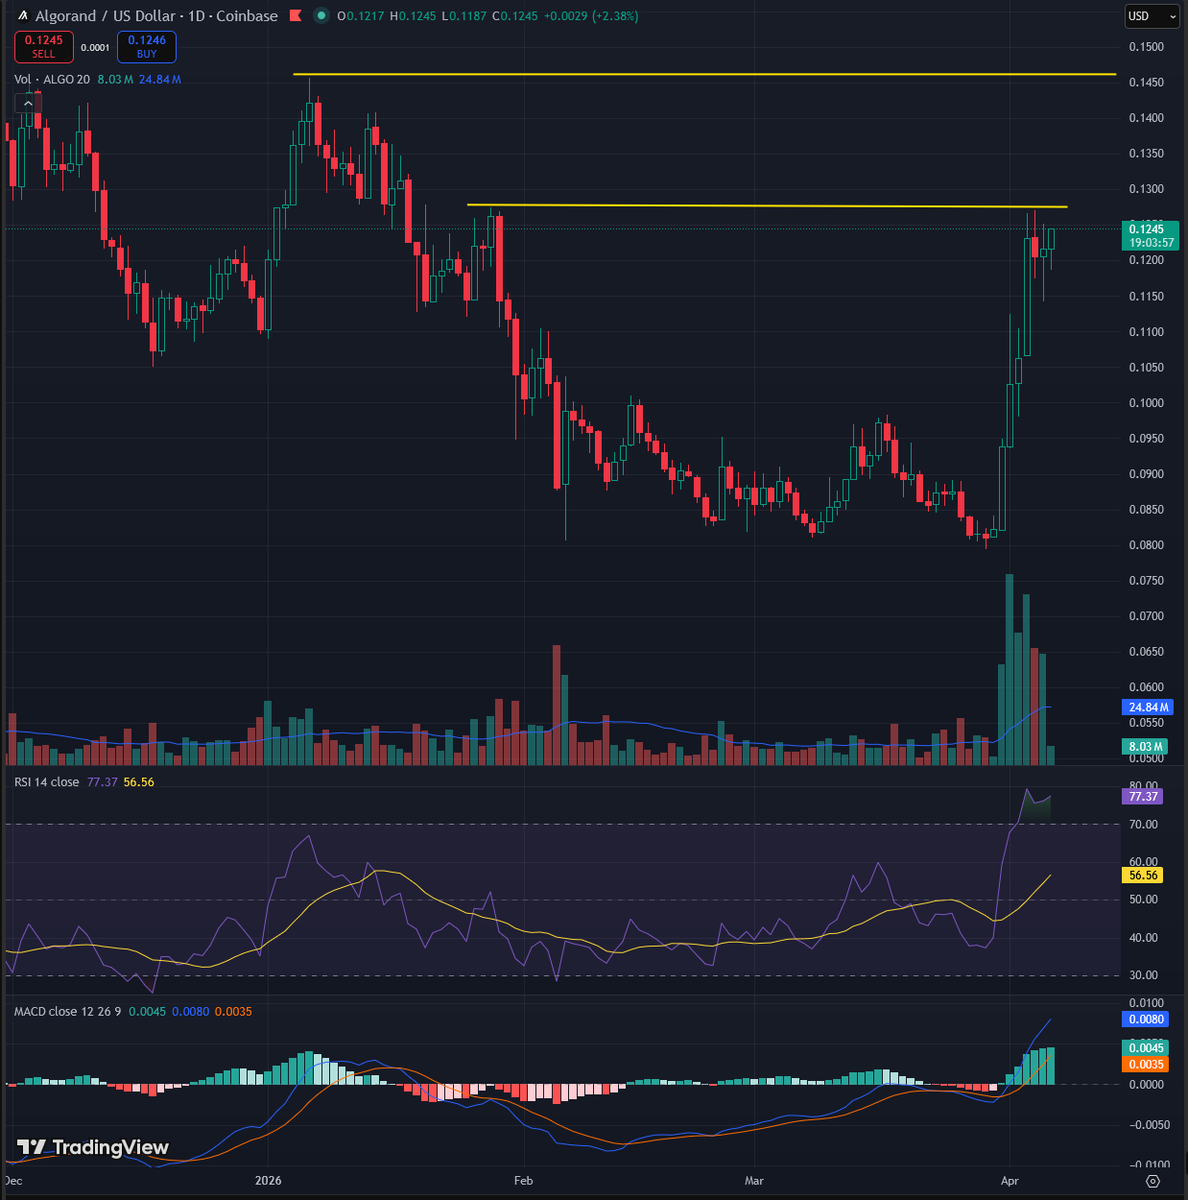Viewport: 1188px width, 1200px height.
Task: Click the 0.1246 BUY button
Action: coord(147,47)
